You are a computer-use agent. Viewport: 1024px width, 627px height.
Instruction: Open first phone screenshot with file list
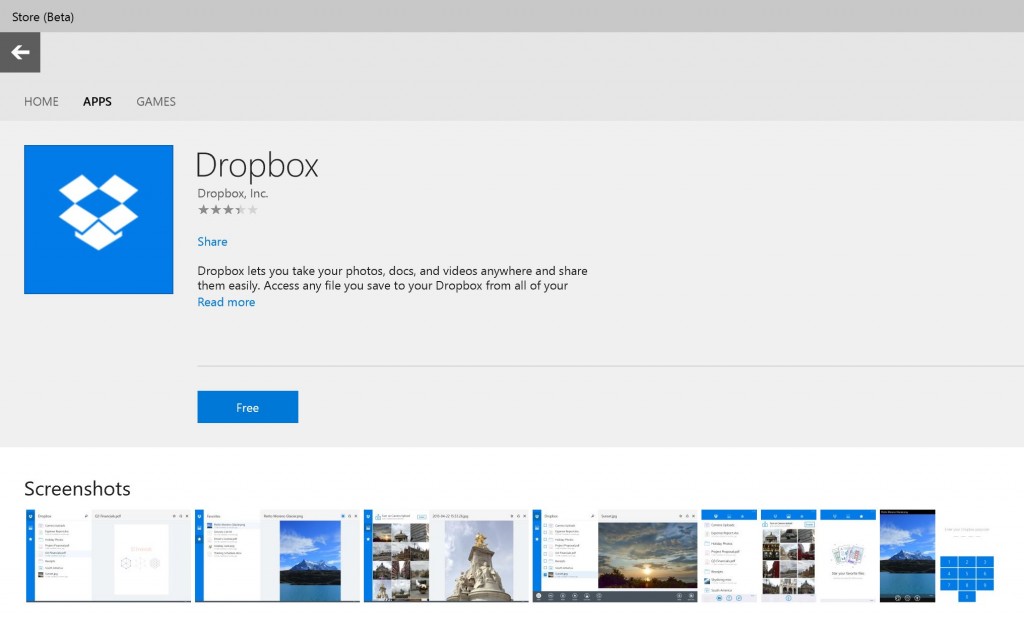pos(729,555)
